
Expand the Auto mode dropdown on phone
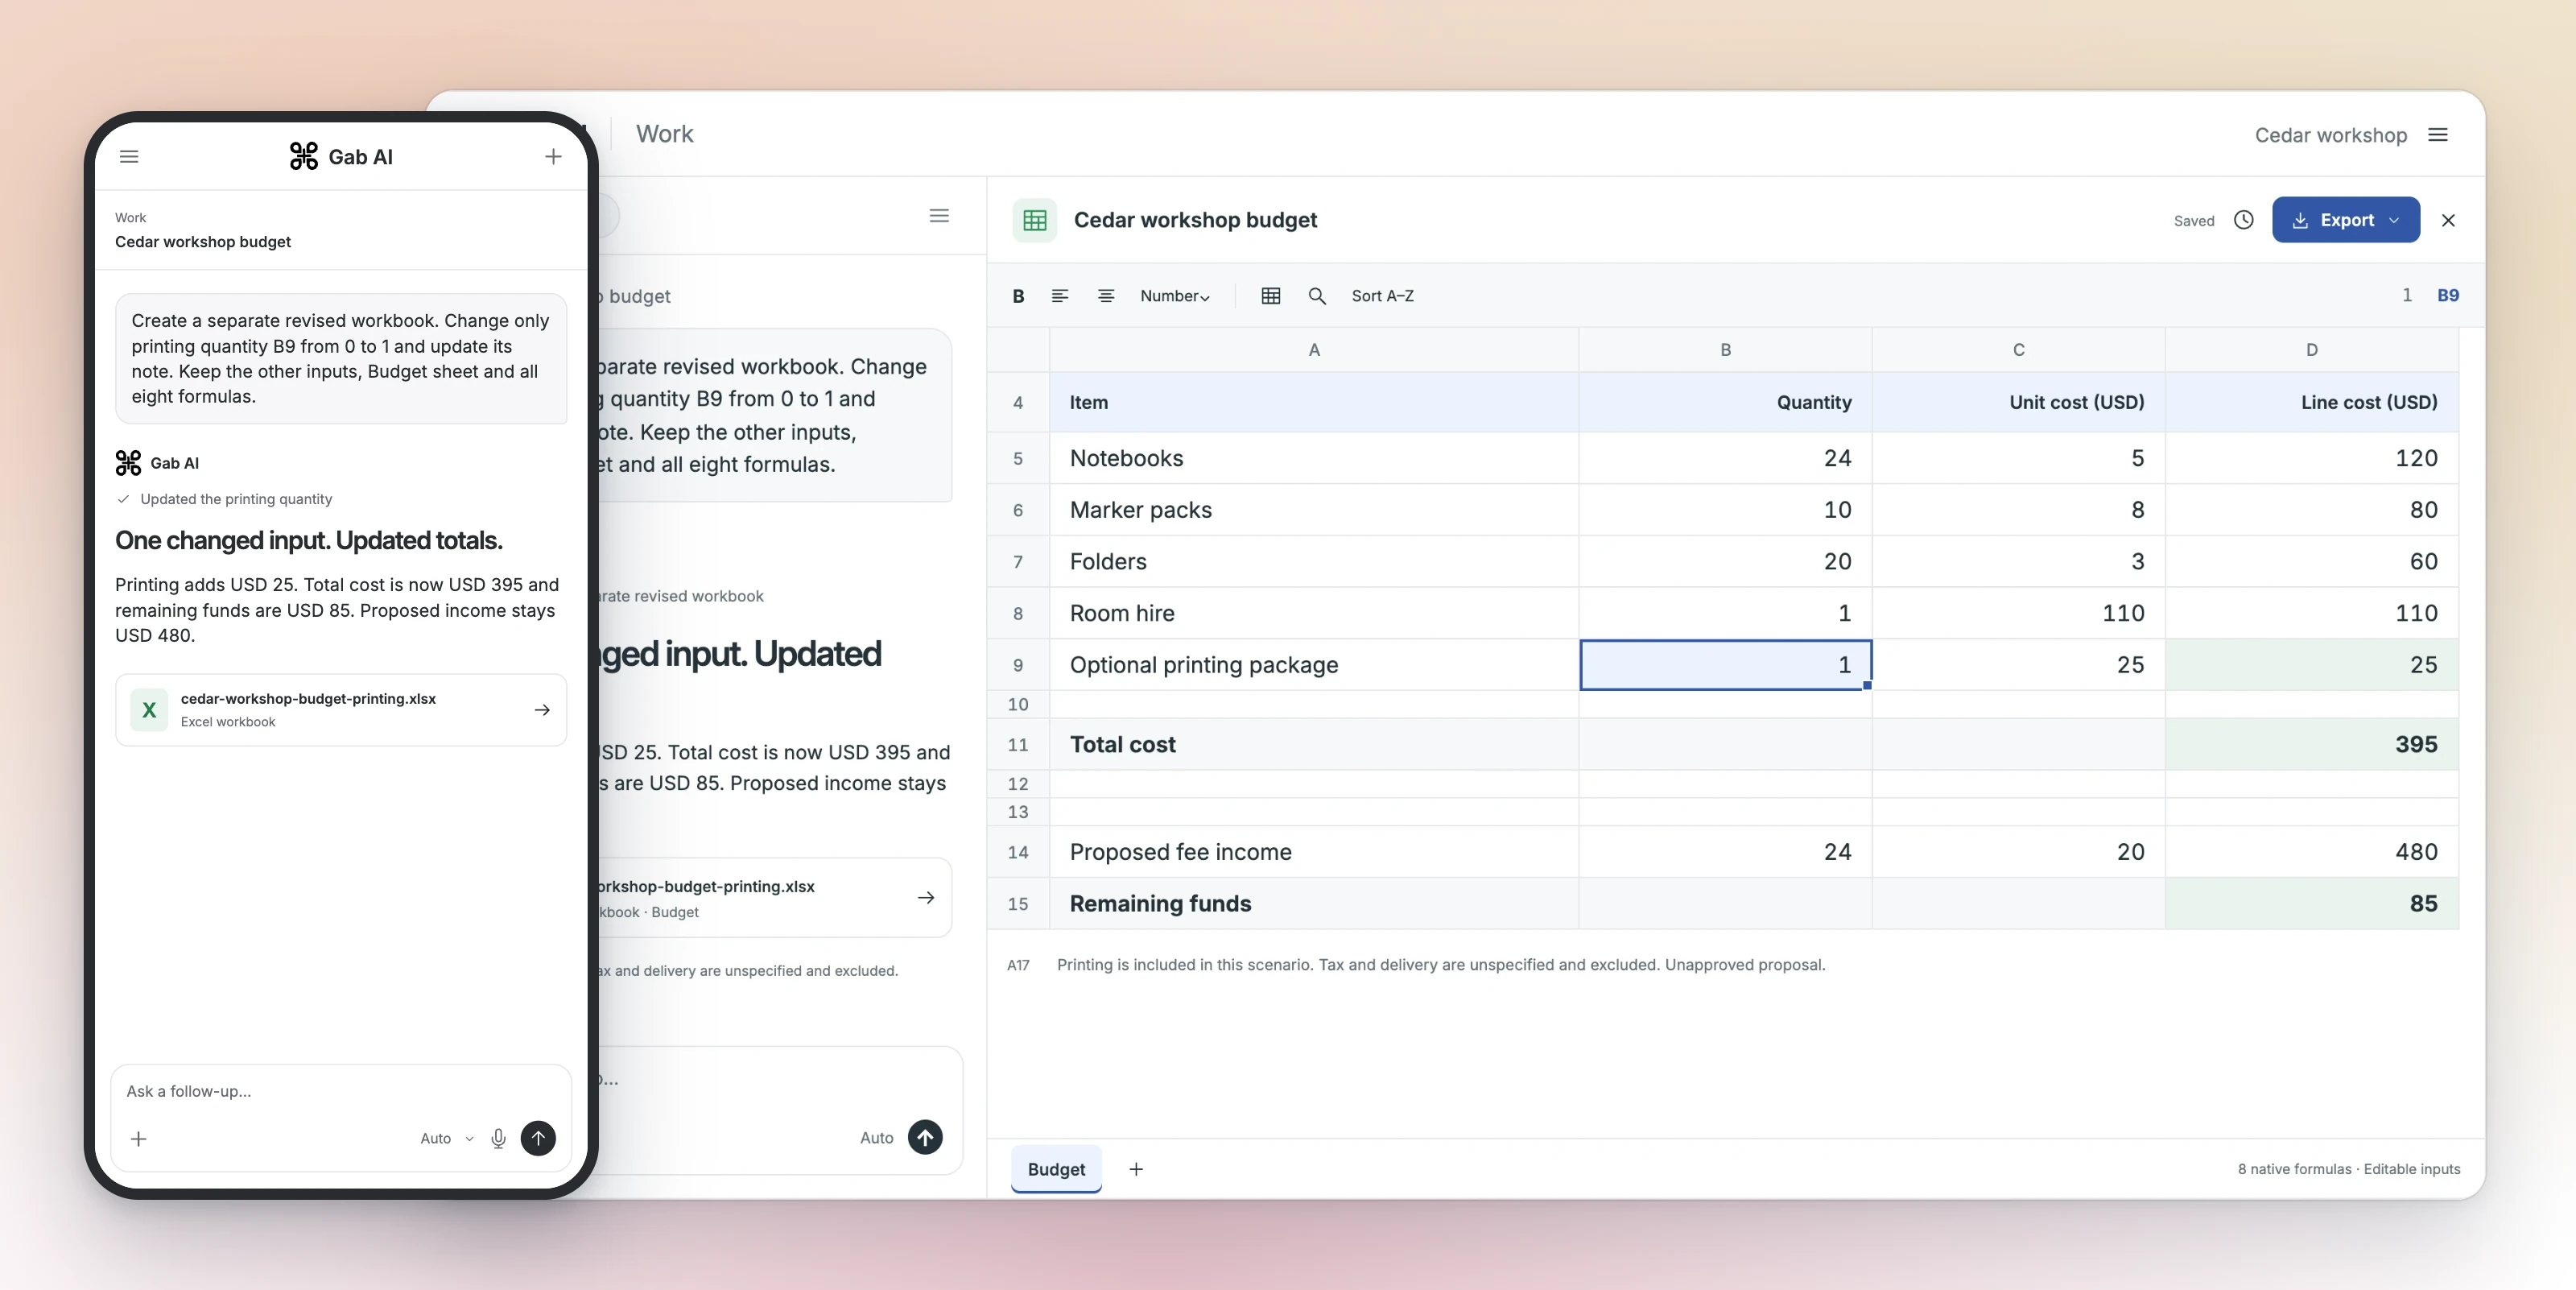[x=446, y=1138]
